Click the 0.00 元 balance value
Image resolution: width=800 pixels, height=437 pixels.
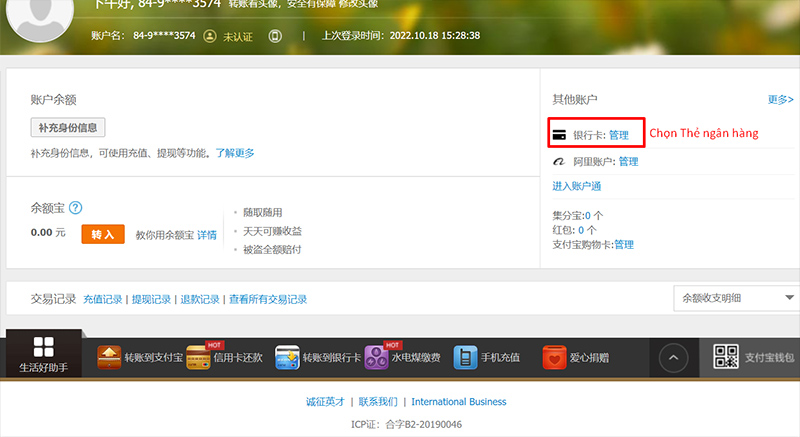[48, 233]
